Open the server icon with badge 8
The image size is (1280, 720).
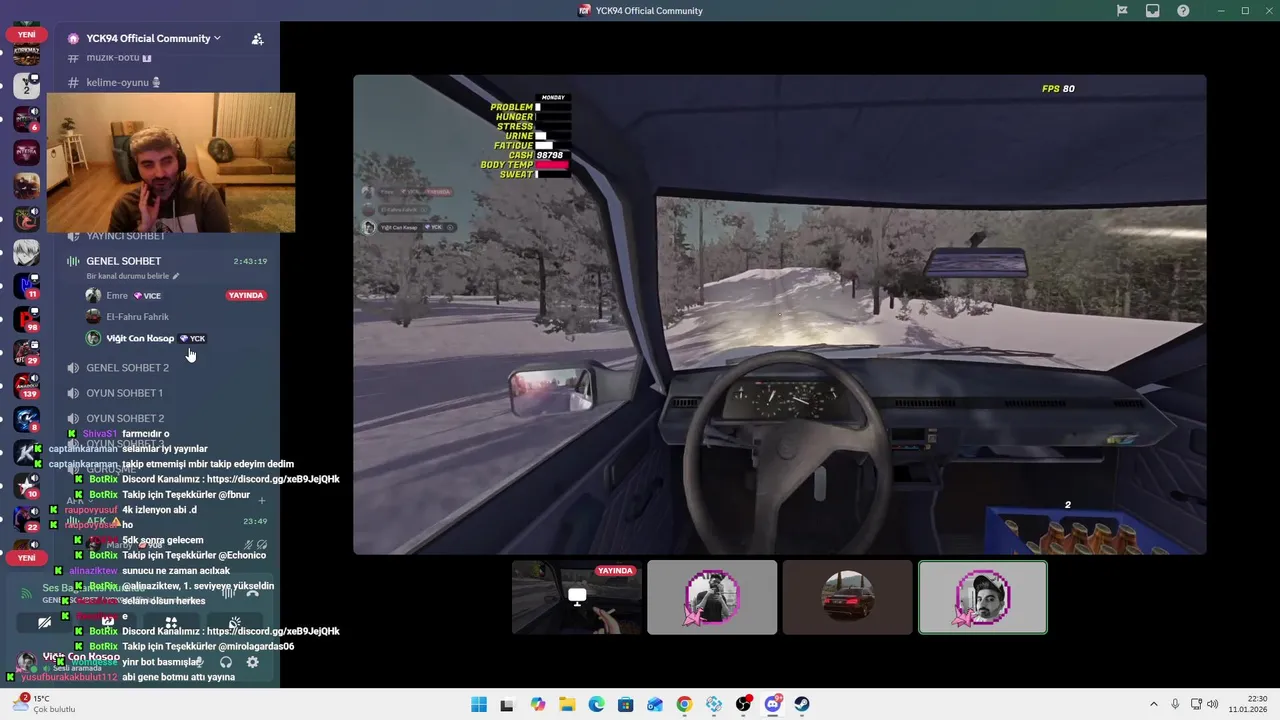click(x=27, y=420)
